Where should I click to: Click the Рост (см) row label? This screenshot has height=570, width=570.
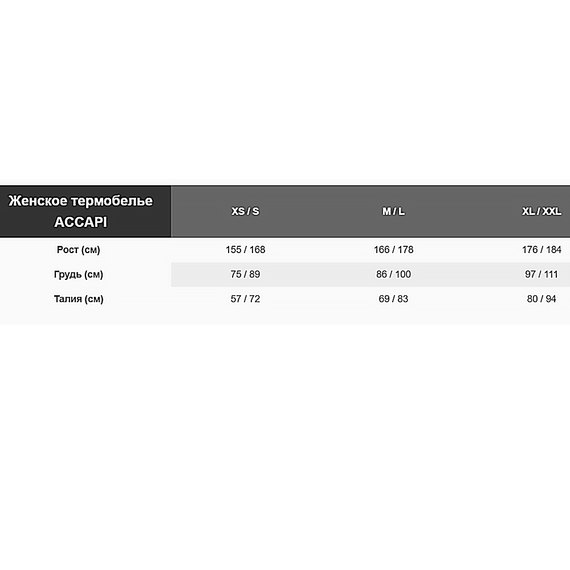(x=79, y=250)
